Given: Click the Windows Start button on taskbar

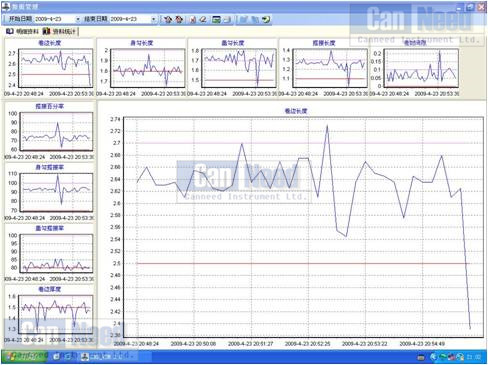Looking at the screenshot, I should coord(25,357).
